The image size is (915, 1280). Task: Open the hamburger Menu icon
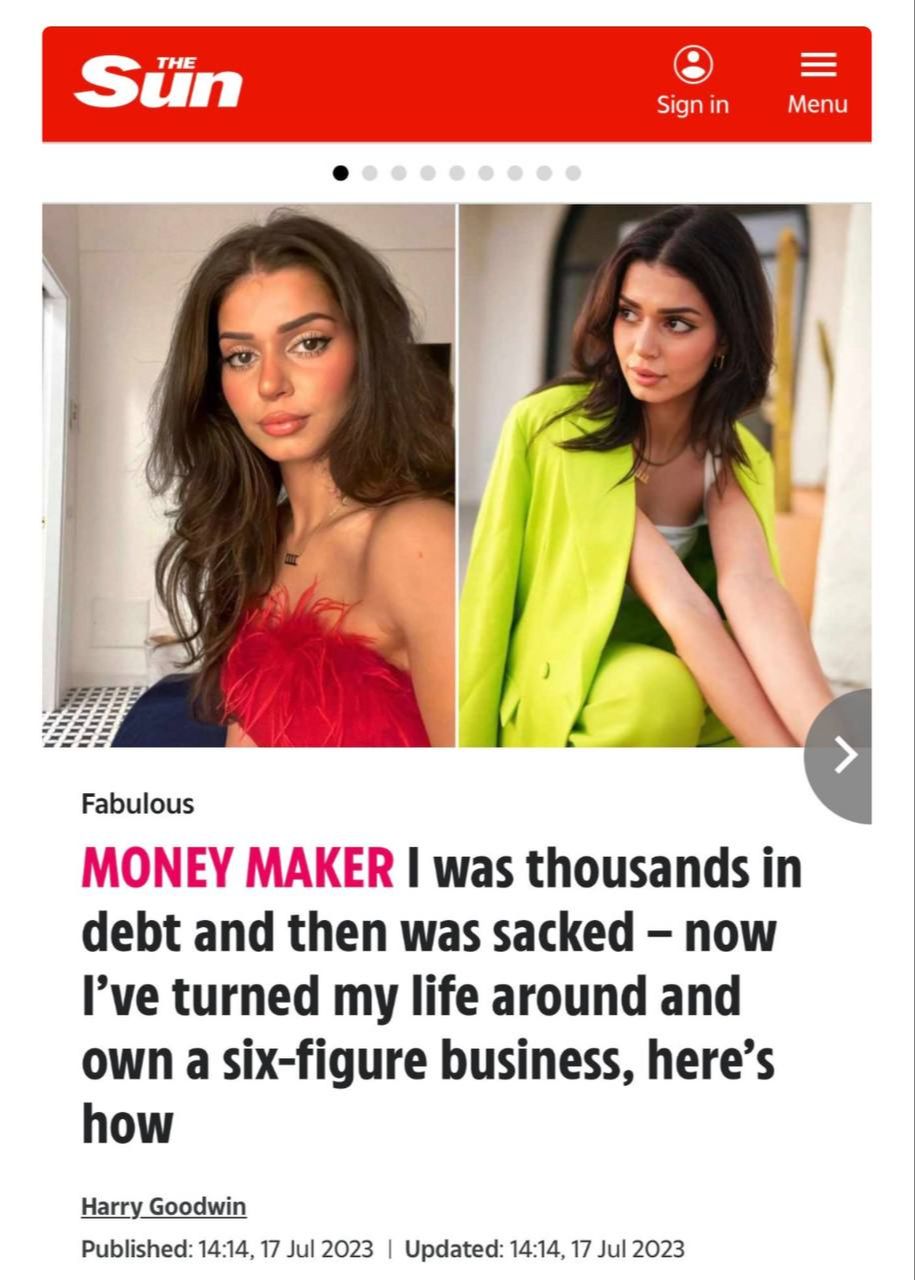[818, 65]
